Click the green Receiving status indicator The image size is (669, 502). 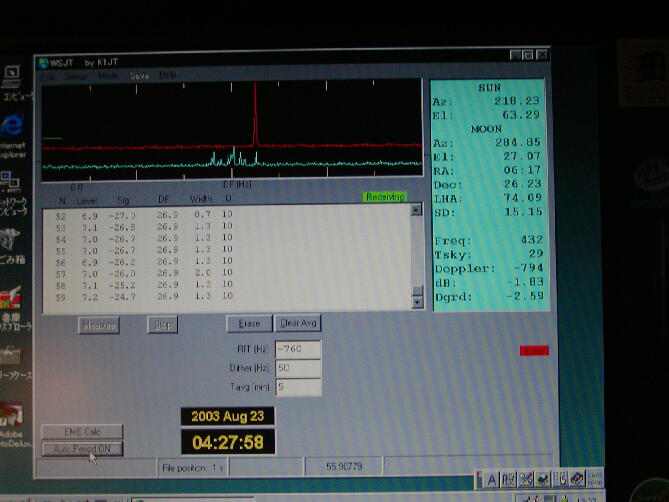[384, 197]
